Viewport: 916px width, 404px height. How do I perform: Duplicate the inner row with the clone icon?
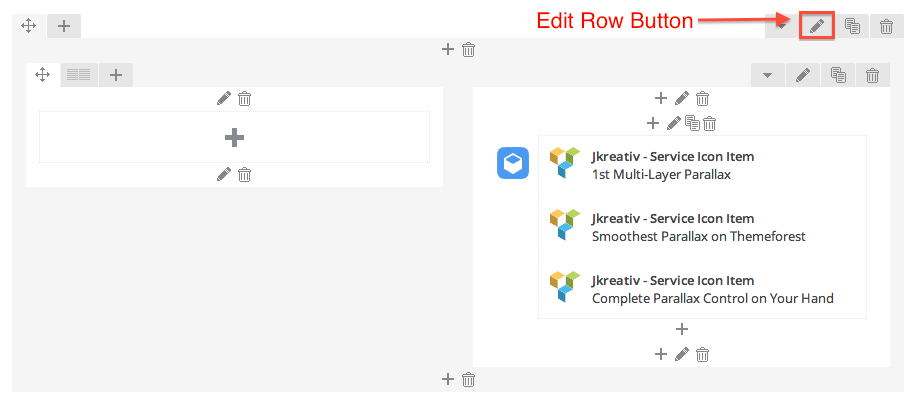click(x=838, y=75)
